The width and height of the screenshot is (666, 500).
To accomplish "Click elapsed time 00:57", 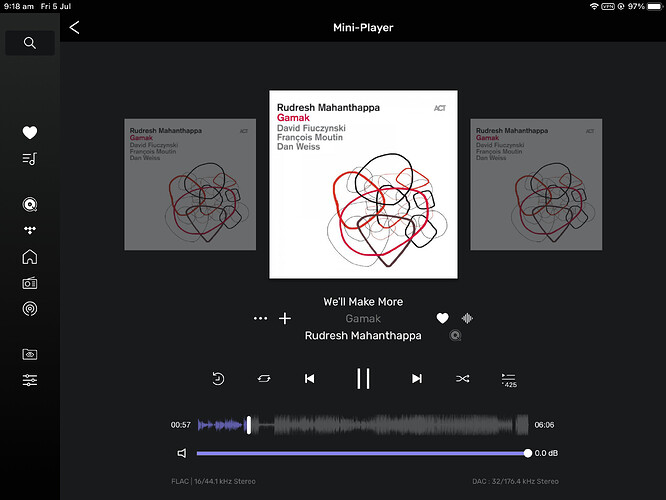I will pos(181,425).
